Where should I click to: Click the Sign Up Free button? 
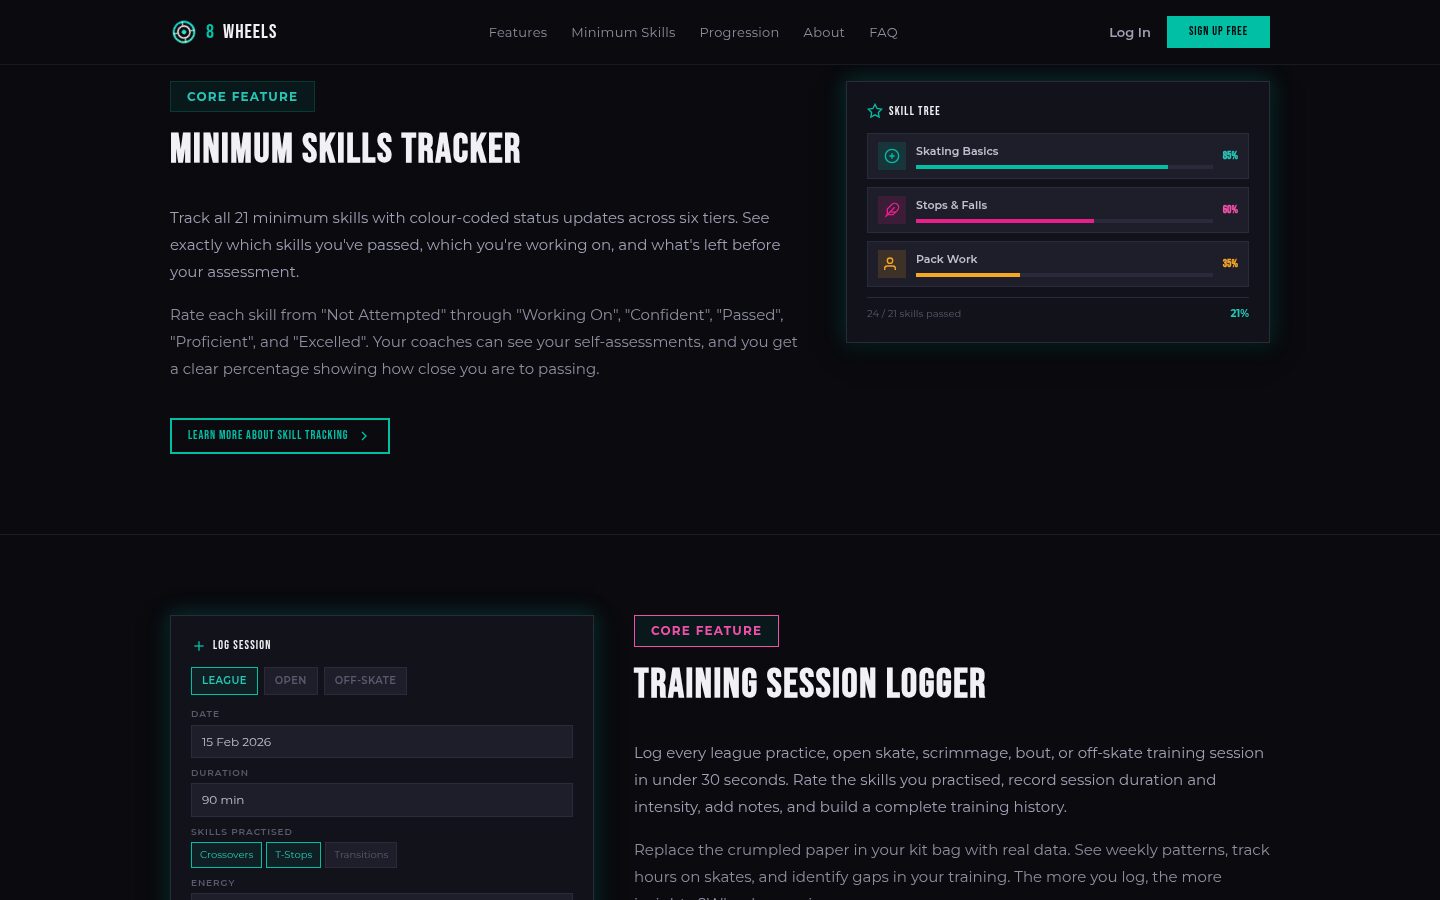pyautogui.click(x=1218, y=32)
